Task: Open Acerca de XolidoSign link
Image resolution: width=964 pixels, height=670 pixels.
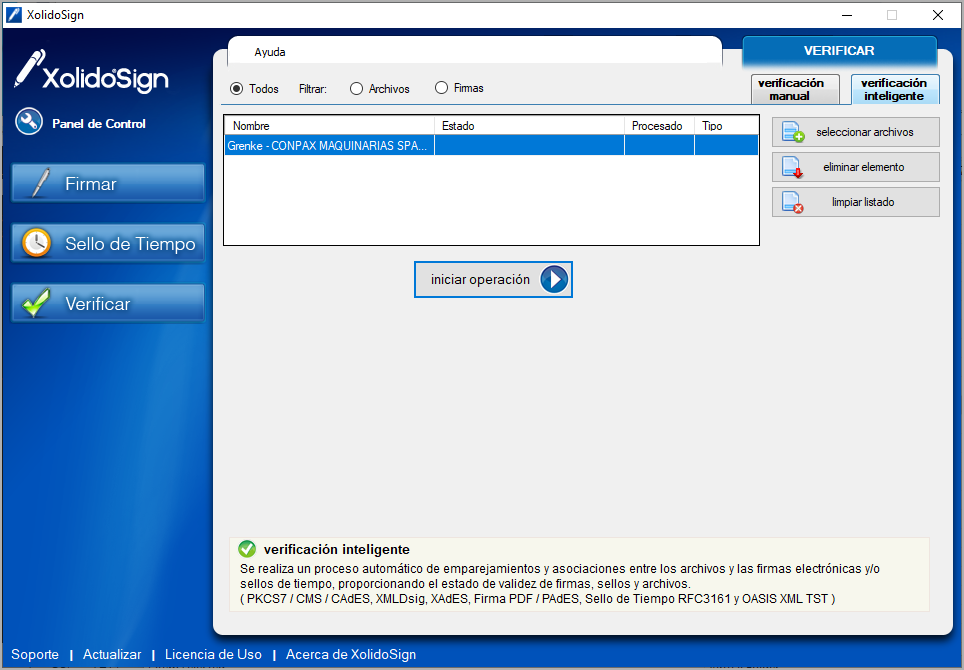Action: click(x=351, y=655)
